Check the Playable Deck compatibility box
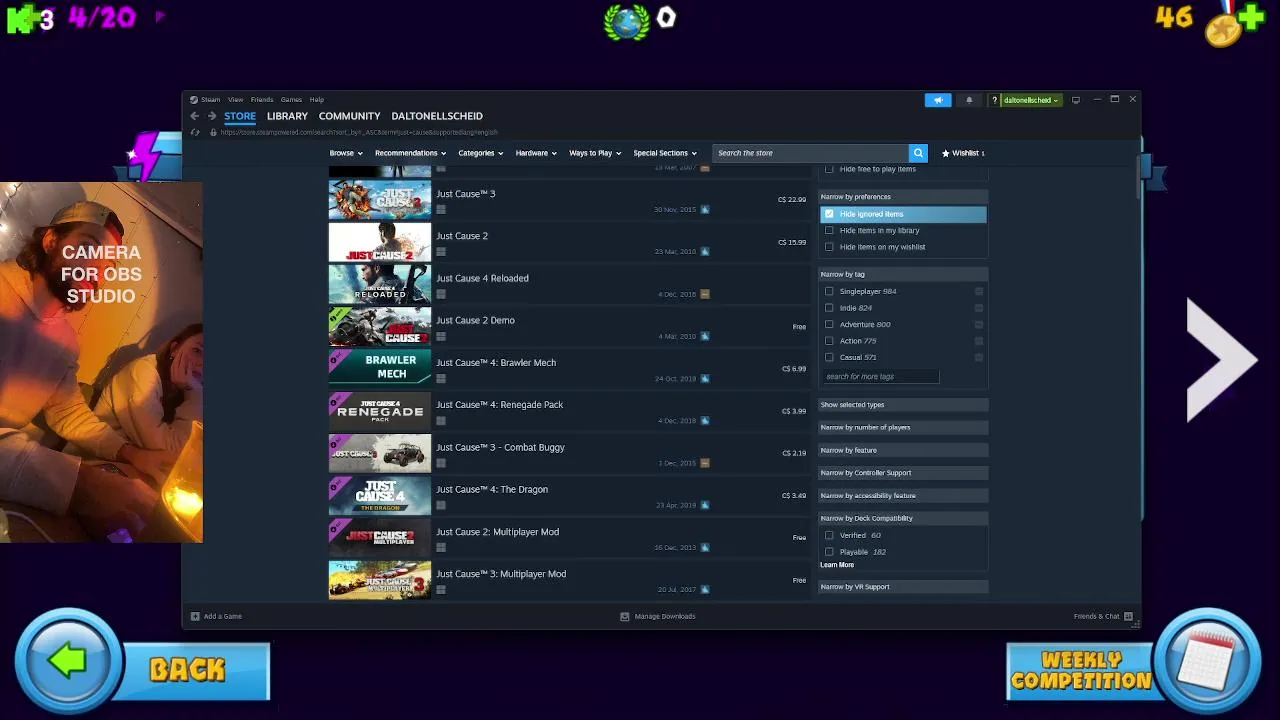The image size is (1280, 720). [x=829, y=552]
